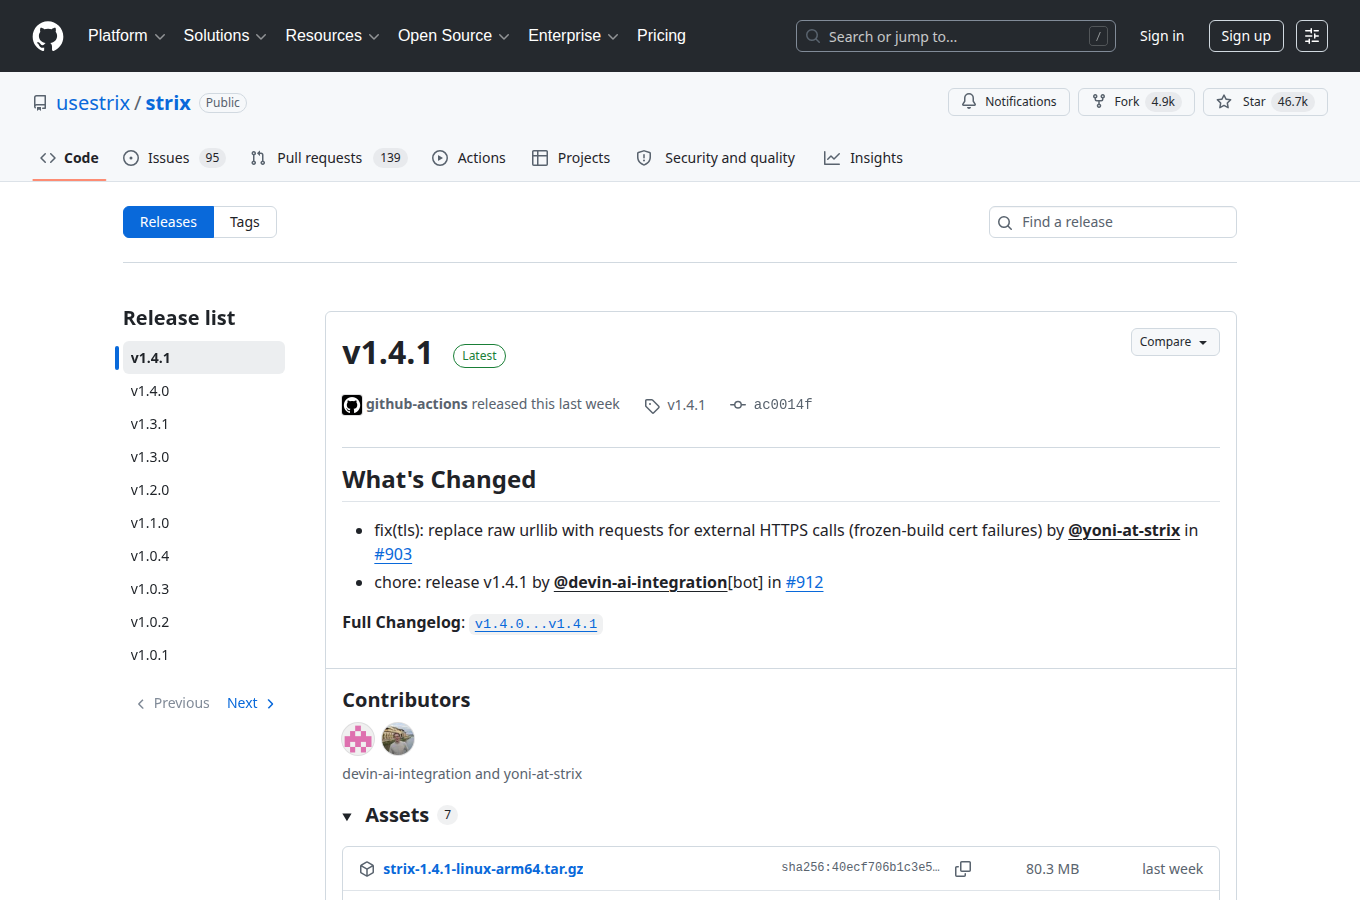Click the command palette icon button

click(1312, 36)
